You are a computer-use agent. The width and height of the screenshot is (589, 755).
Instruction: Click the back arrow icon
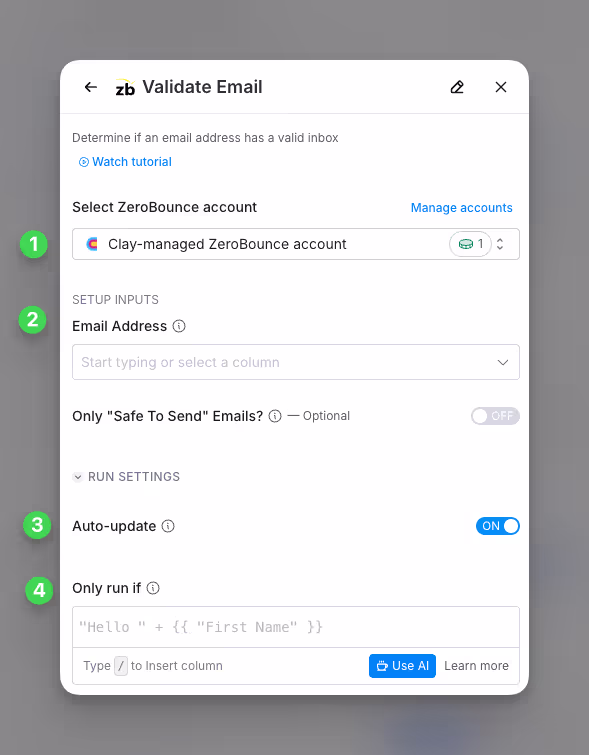tap(91, 87)
